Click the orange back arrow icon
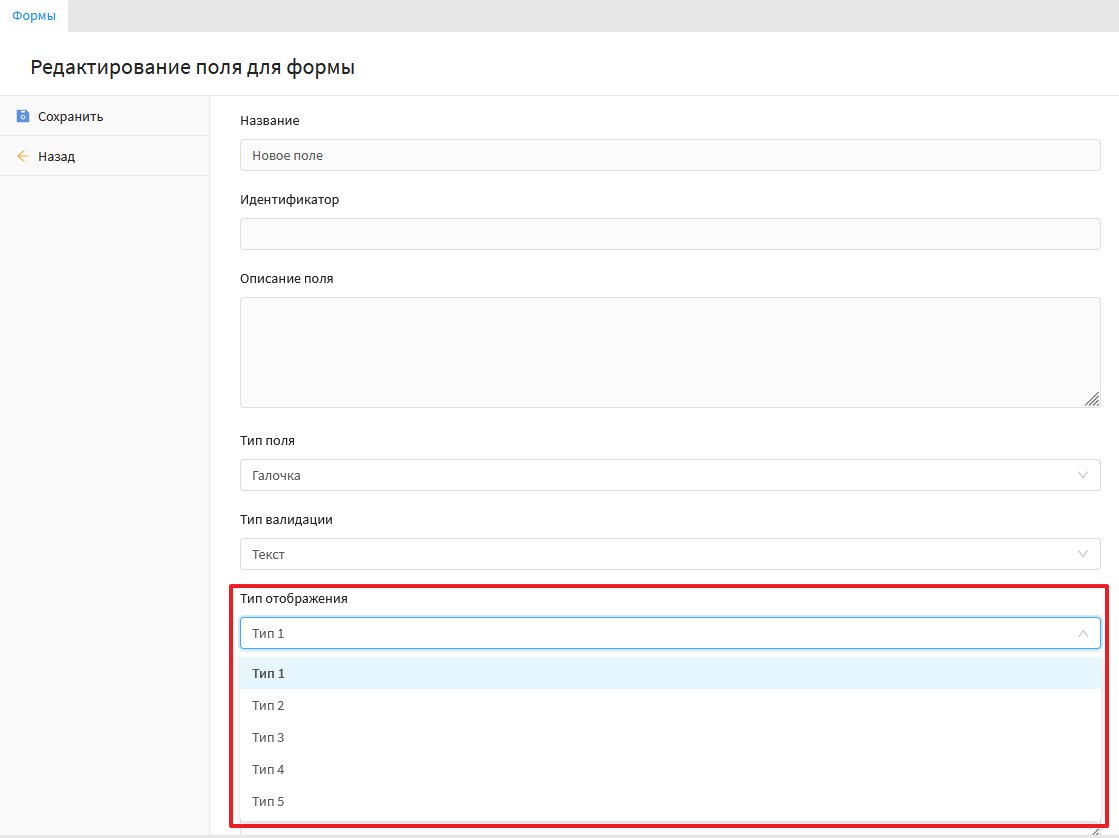 23,156
